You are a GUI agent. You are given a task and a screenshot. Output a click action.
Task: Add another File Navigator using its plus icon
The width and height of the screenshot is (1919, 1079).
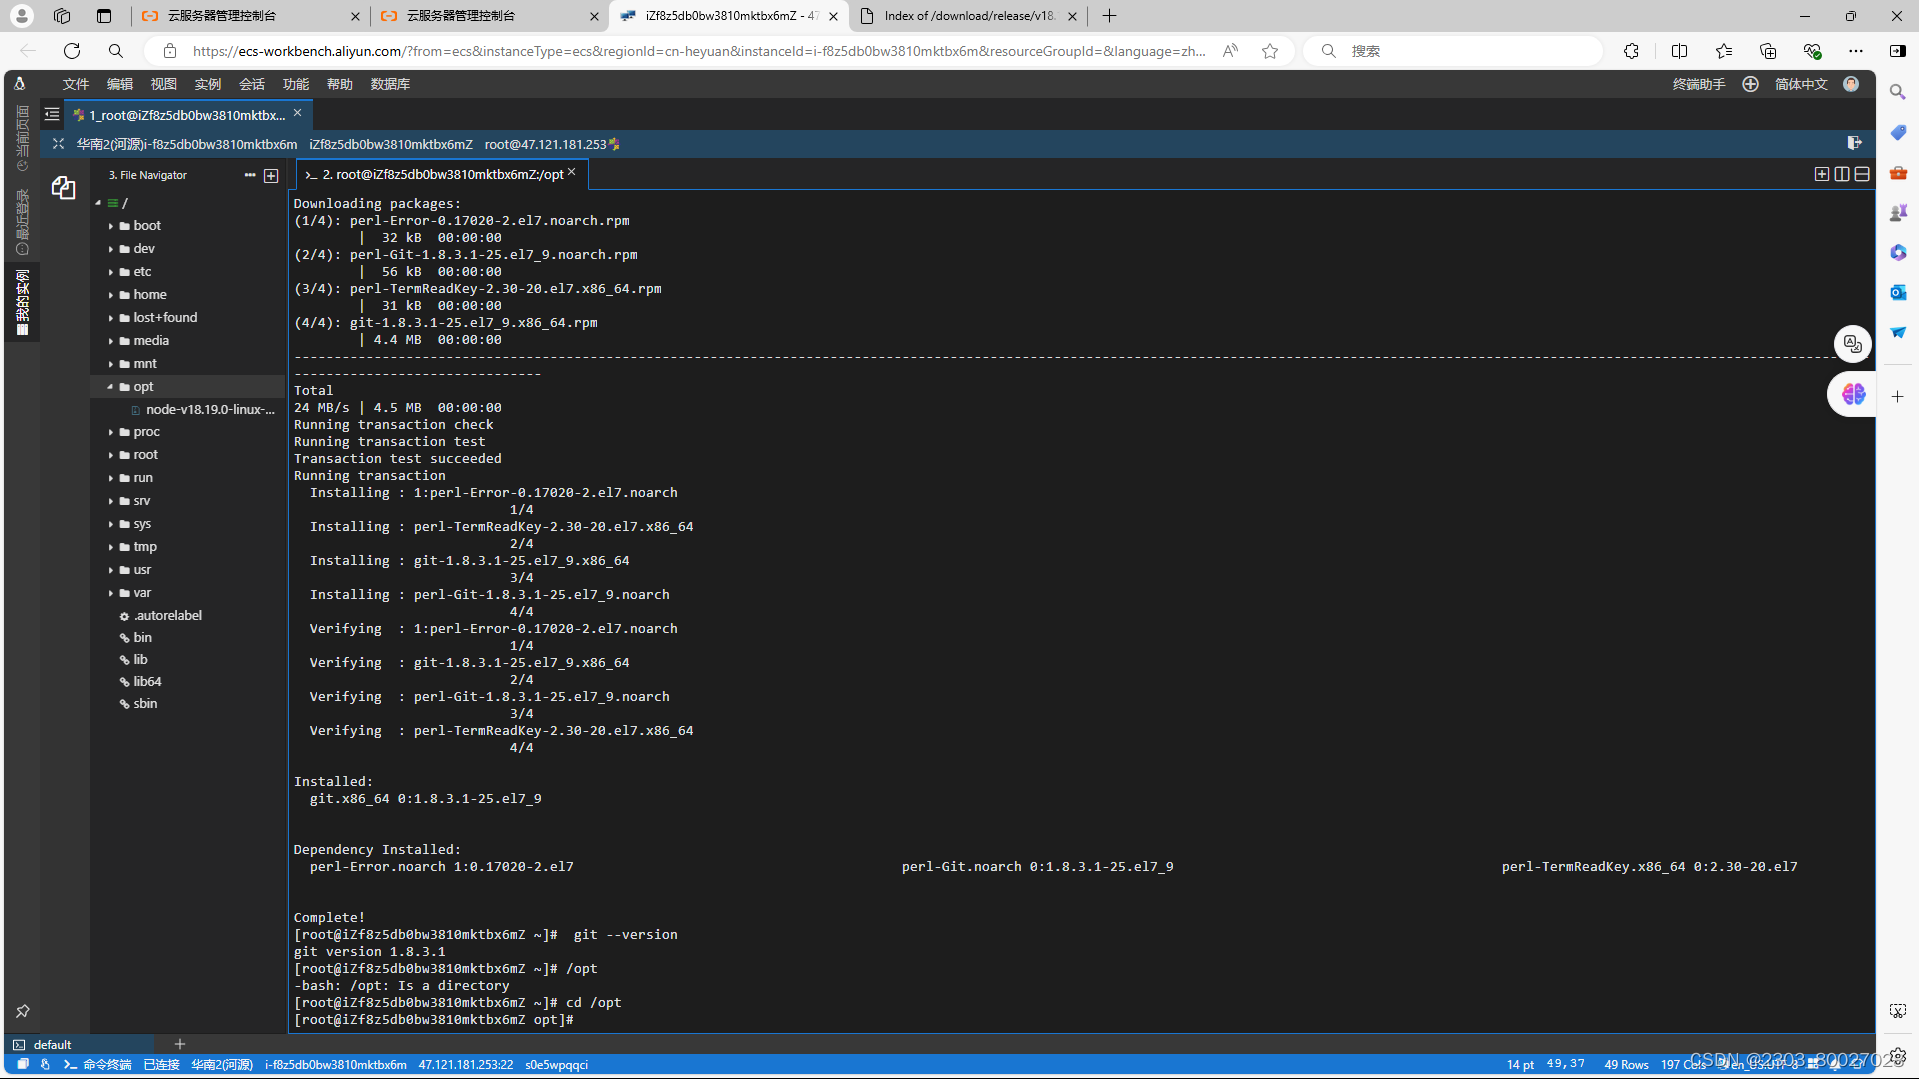click(x=270, y=176)
